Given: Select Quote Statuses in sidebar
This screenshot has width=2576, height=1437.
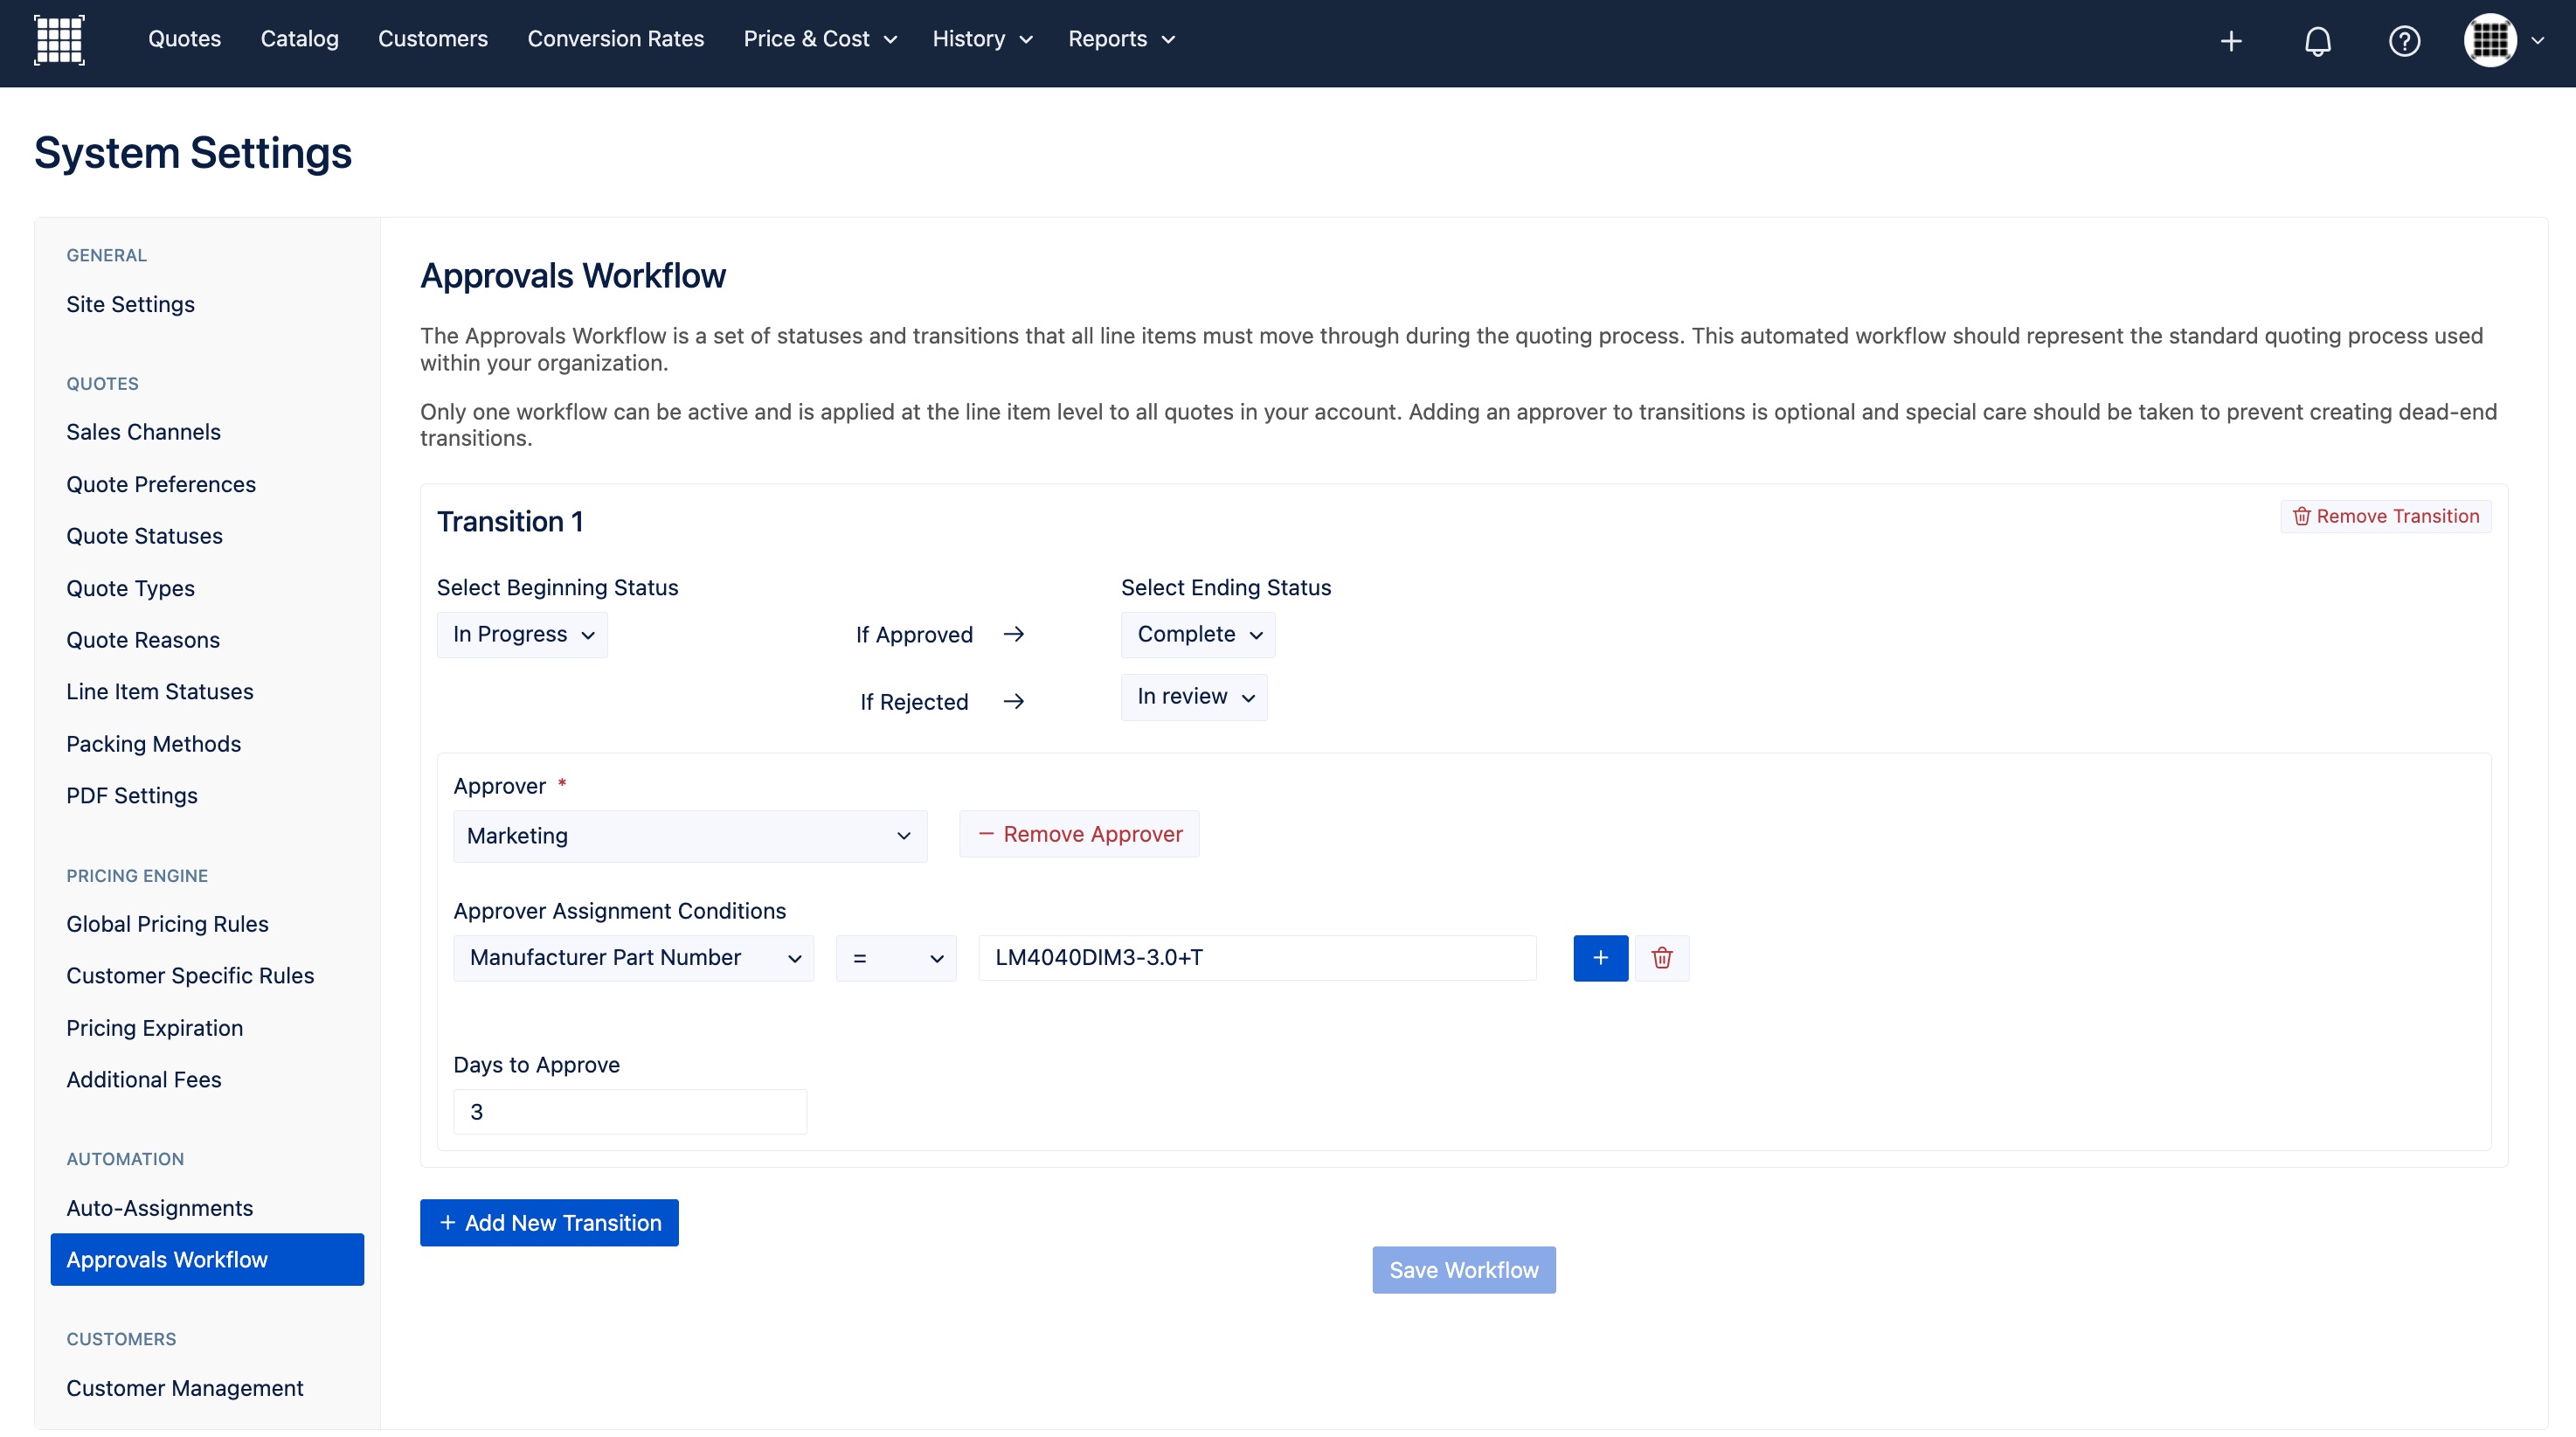Looking at the screenshot, I should (144, 536).
